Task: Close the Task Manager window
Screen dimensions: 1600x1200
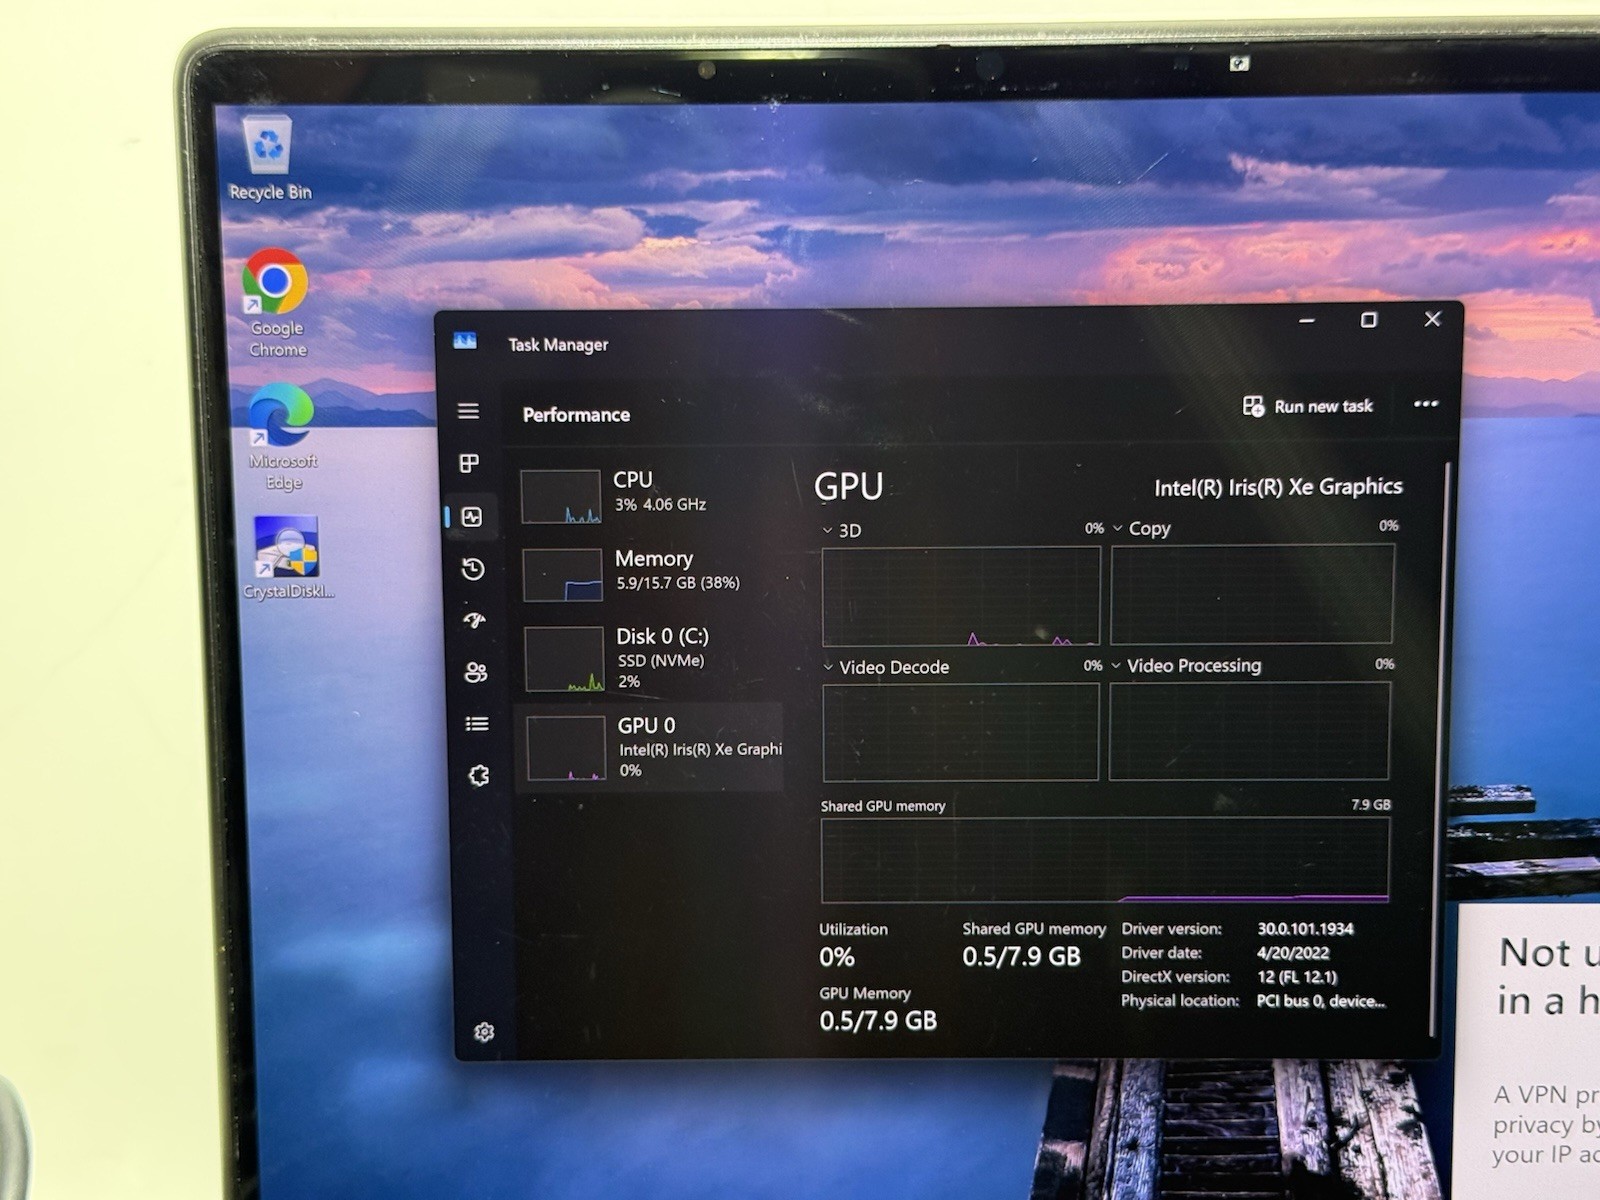Action: 1432,318
